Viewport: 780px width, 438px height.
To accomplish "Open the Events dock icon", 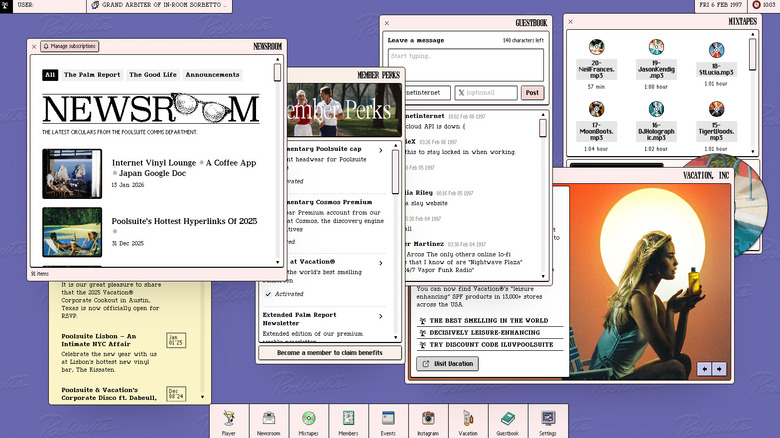I will pyautogui.click(x=388, y=422).
